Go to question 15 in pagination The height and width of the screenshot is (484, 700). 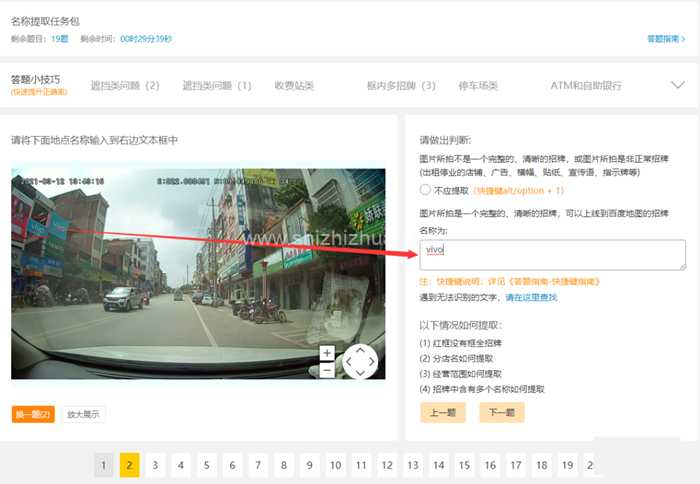[x=464, y=465]
